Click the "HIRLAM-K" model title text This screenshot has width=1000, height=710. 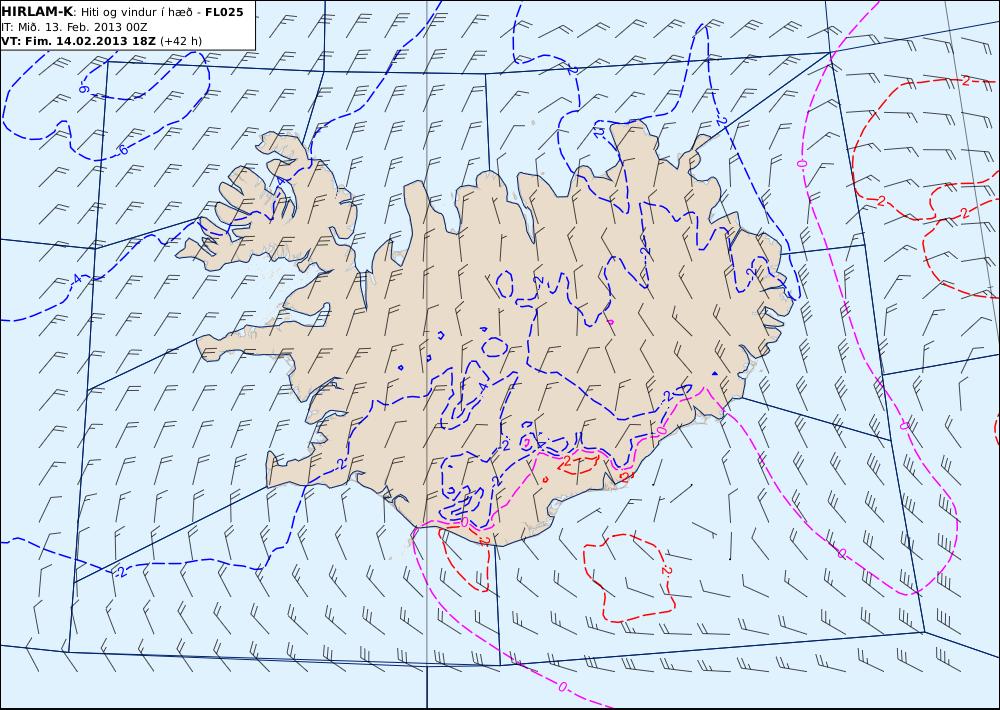click(37, 12)
